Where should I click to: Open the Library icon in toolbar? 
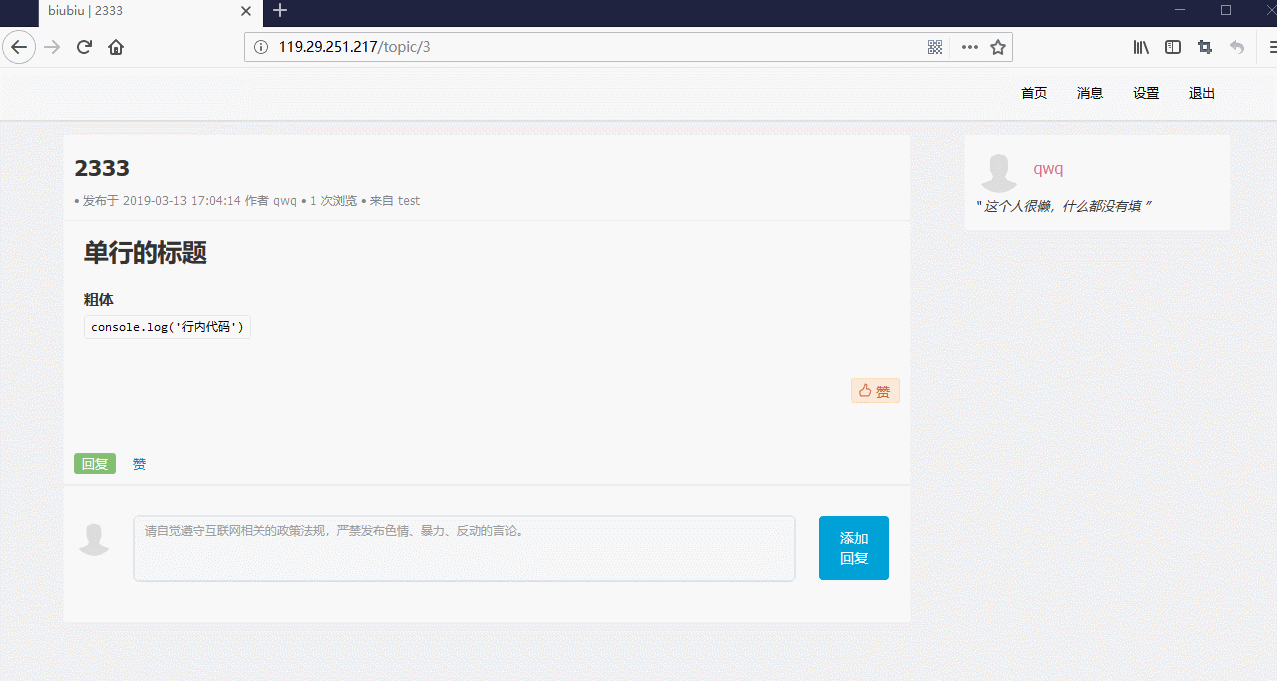pyautogui.click(x=1141, y=47)
